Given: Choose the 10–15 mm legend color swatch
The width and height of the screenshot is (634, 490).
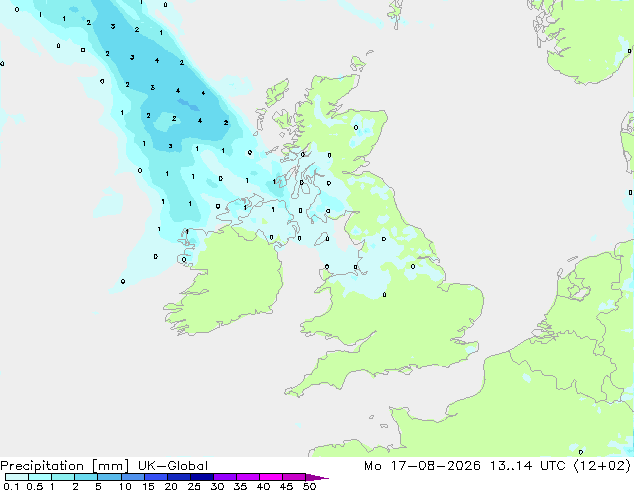Looking at the screenshot, I should [x=132, y=477].
